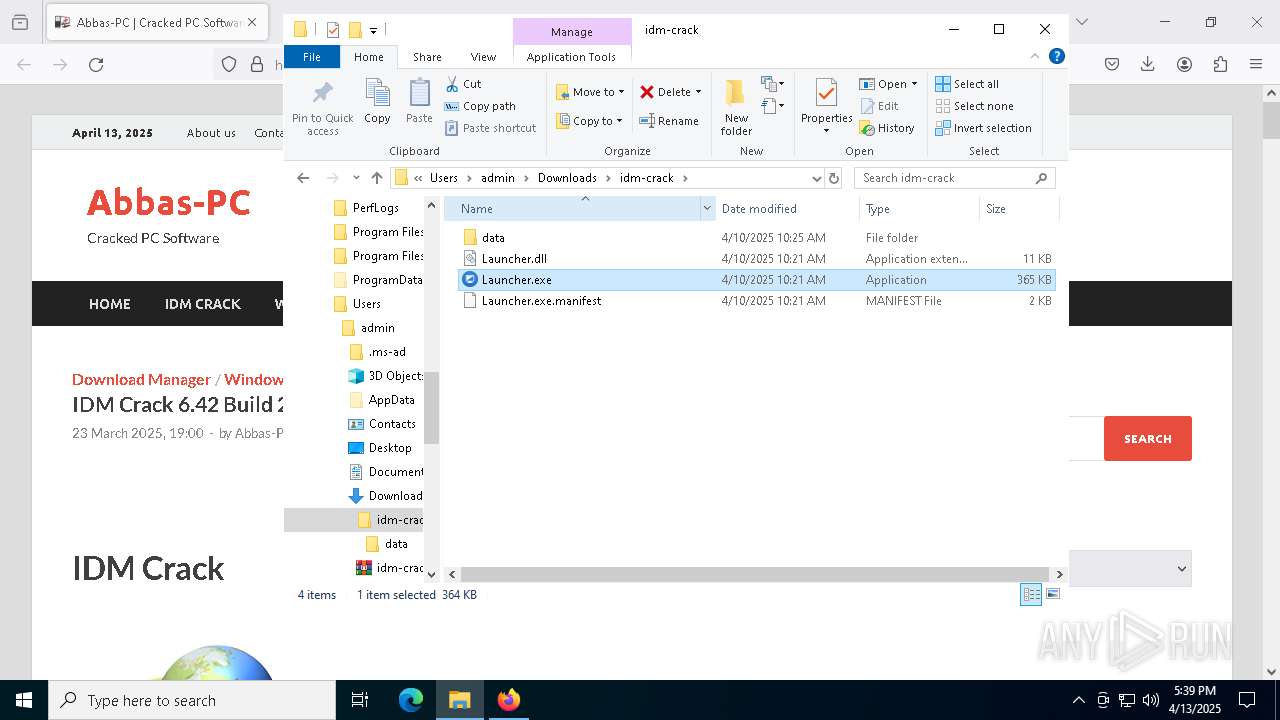Open Windows Start menu
The height and width of the screenshot is (720, 1280).
click(24, 700)
